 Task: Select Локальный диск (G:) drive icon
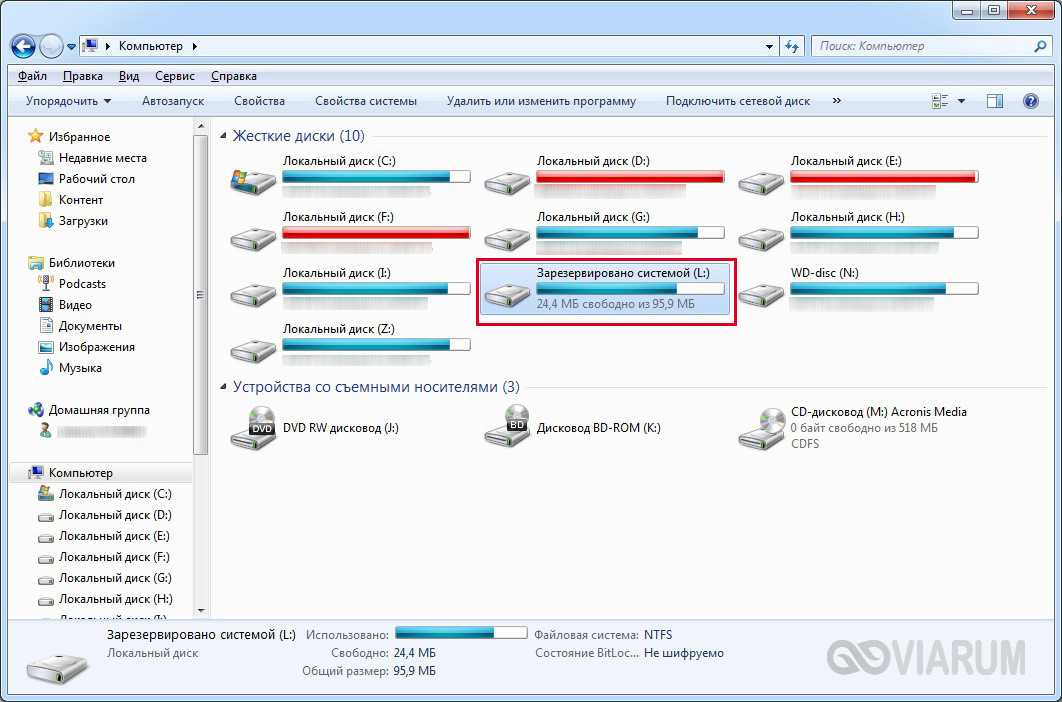click(507, 239)
